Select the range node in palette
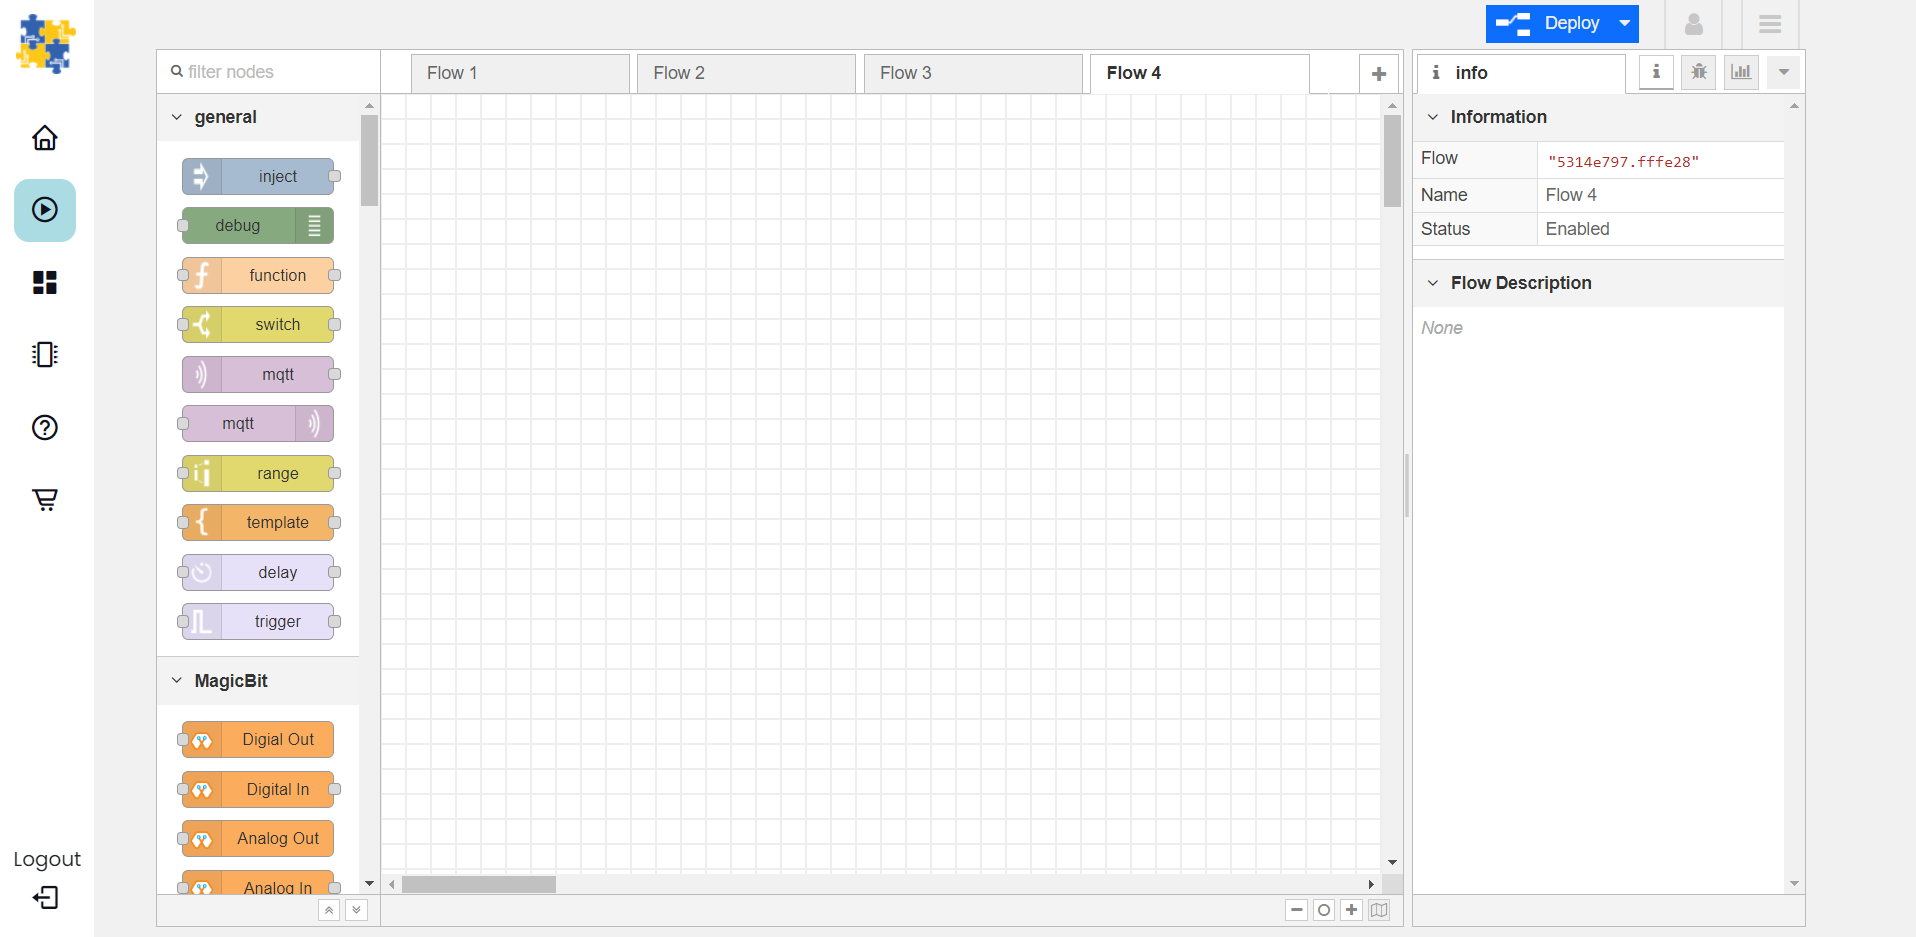Screen dimensions: 1916x937 click(258, 473)
